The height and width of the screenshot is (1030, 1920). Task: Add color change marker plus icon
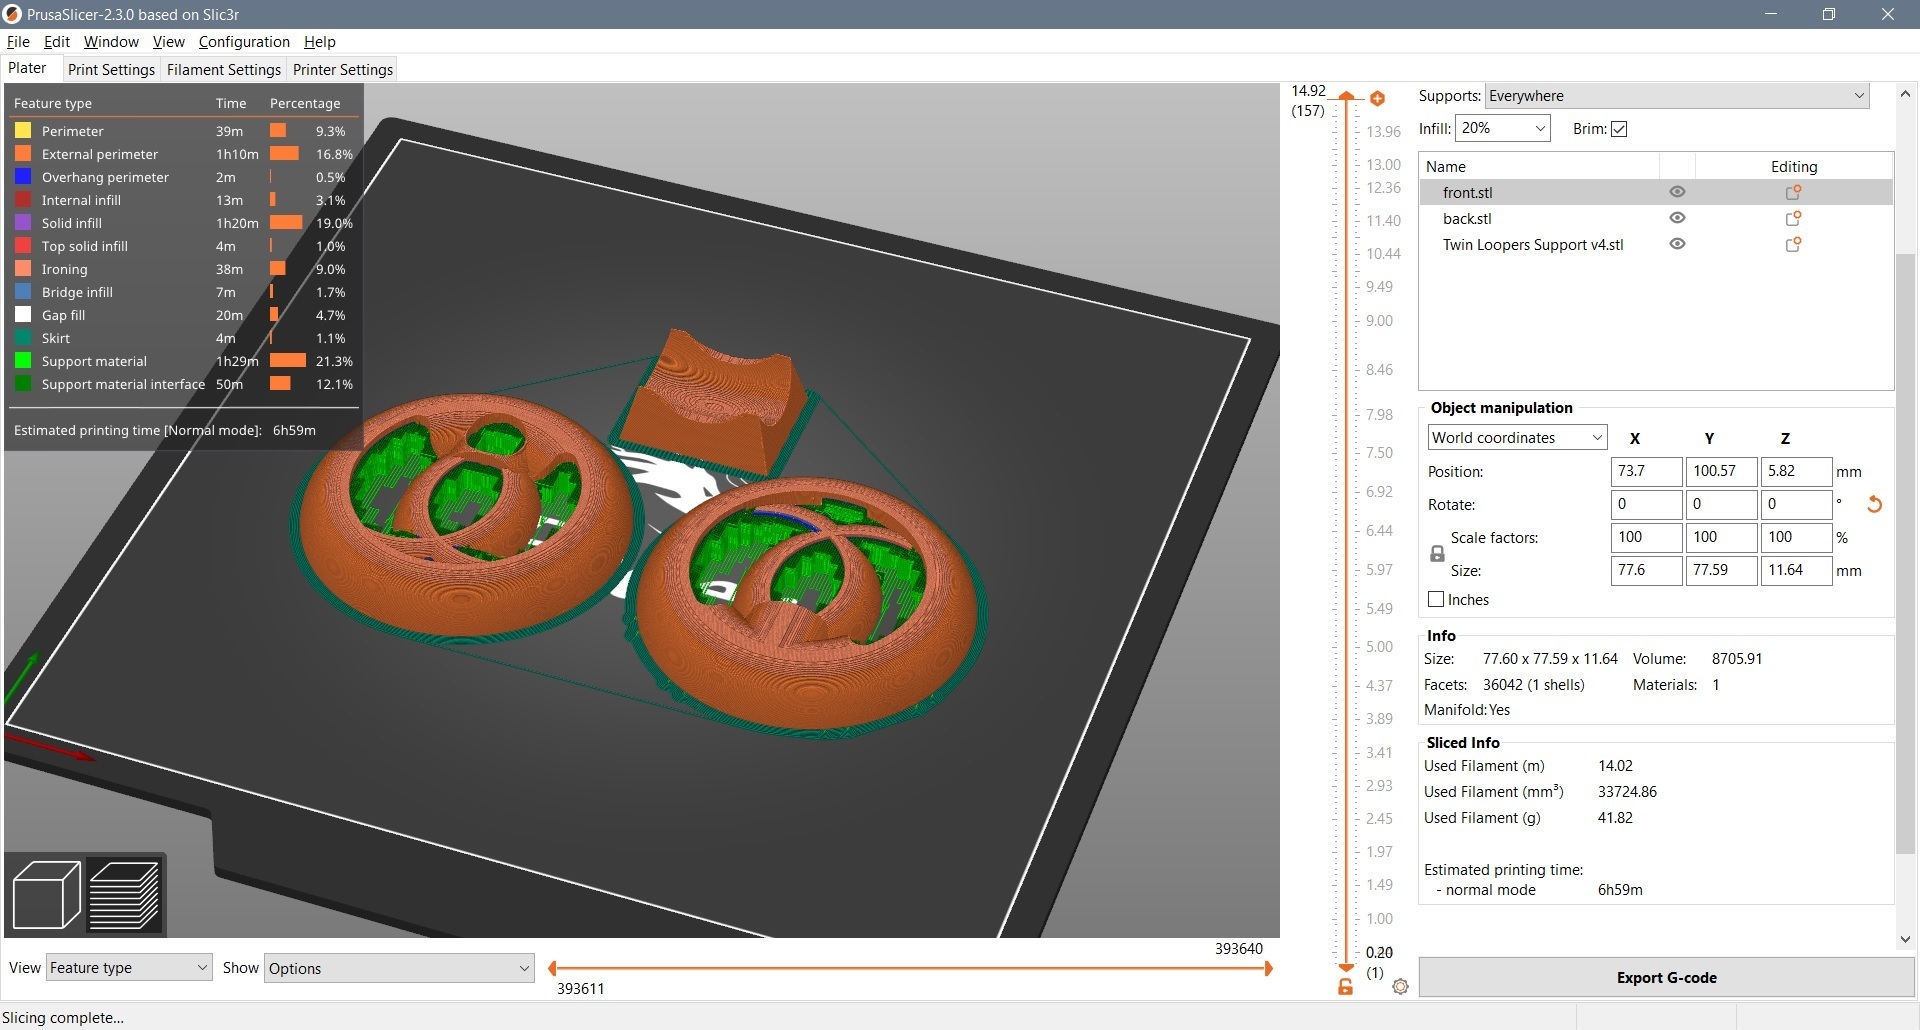point(1377,98)
